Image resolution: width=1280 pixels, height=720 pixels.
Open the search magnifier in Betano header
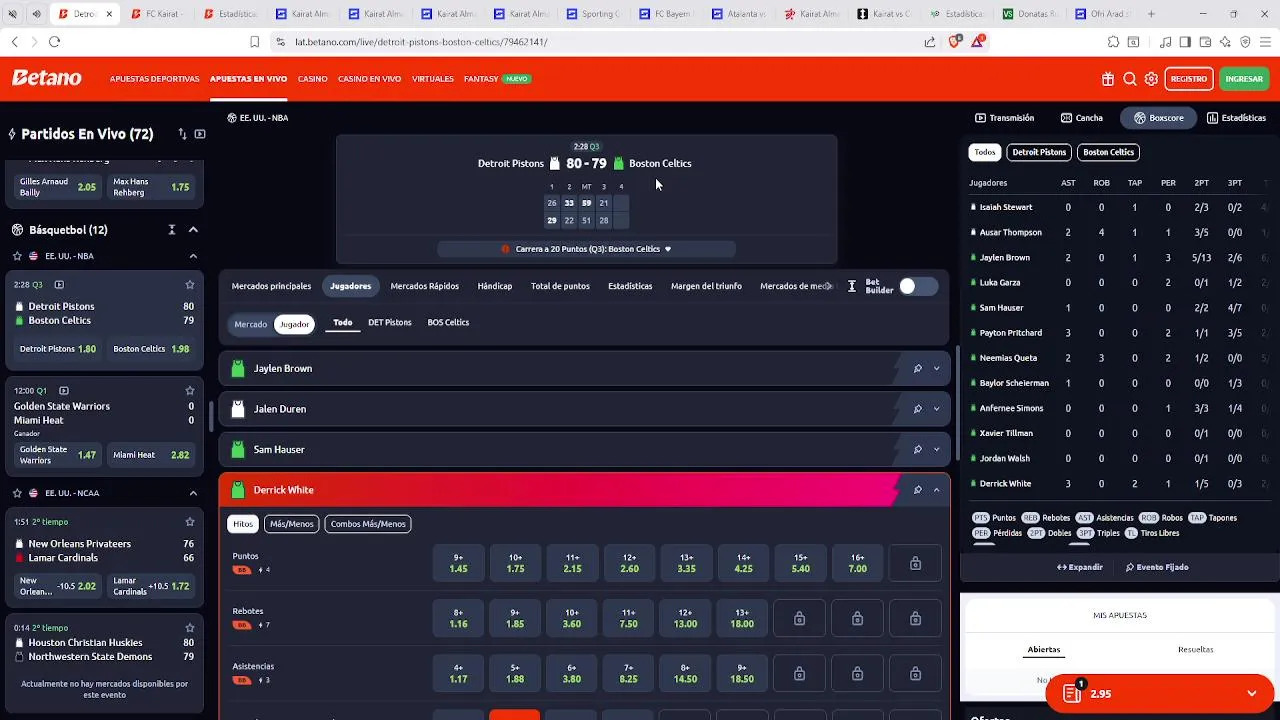(x=1130, y=79)
